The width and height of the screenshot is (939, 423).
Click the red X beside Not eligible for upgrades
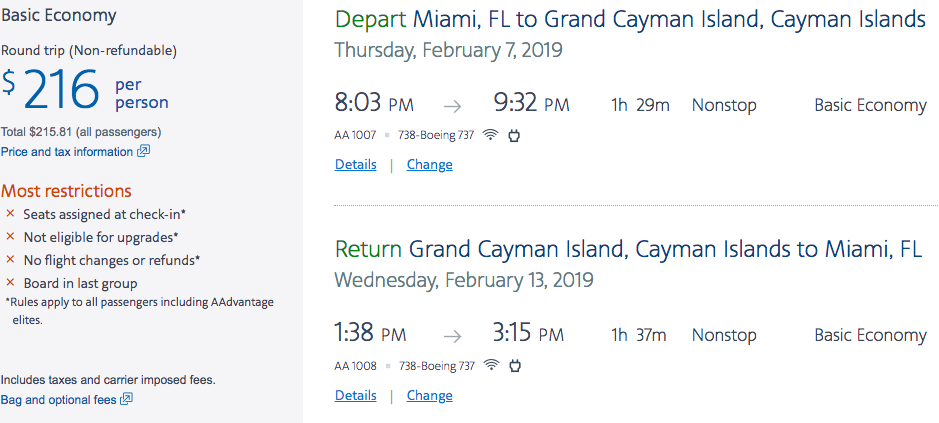[10, 237]
